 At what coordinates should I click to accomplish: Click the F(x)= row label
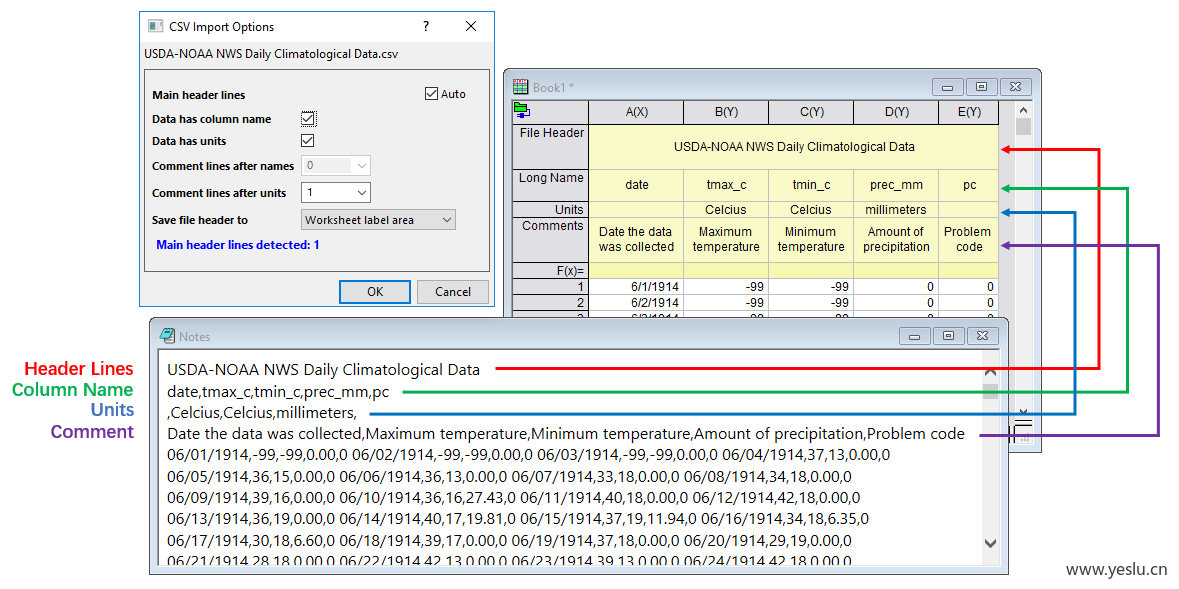pos(551,270)
